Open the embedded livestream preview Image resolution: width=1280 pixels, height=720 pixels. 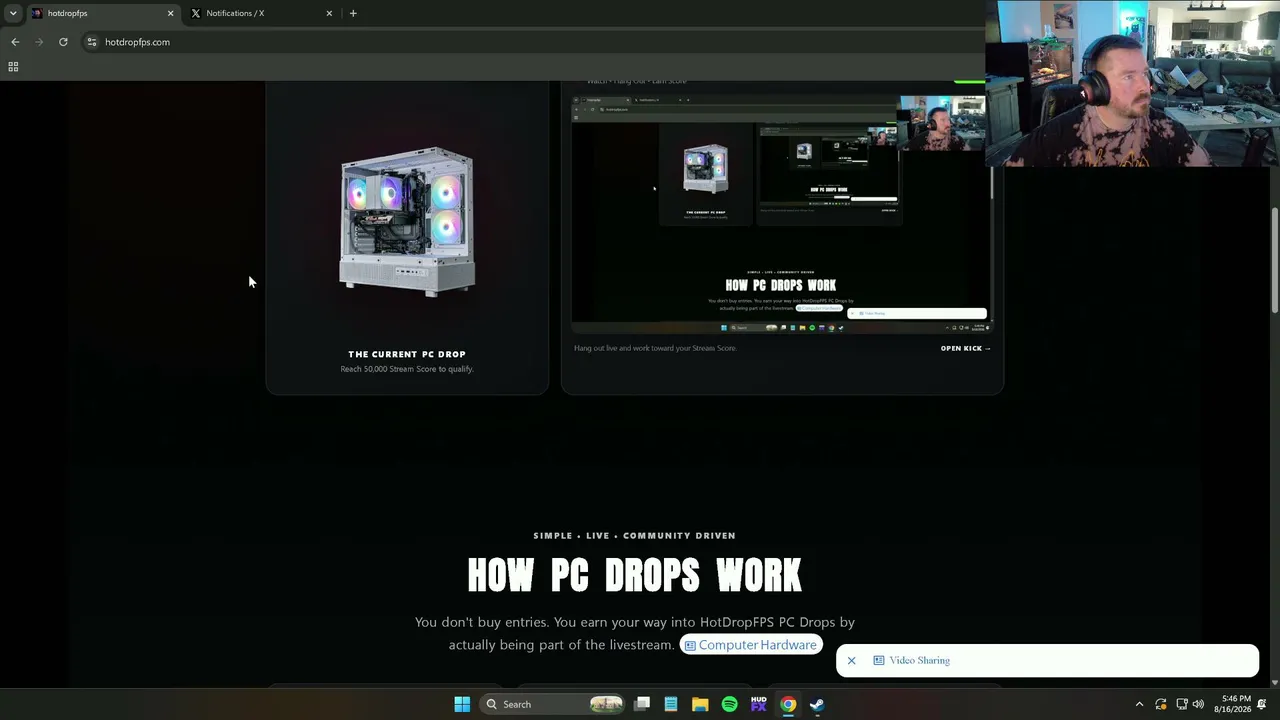(x=780, y=214)
